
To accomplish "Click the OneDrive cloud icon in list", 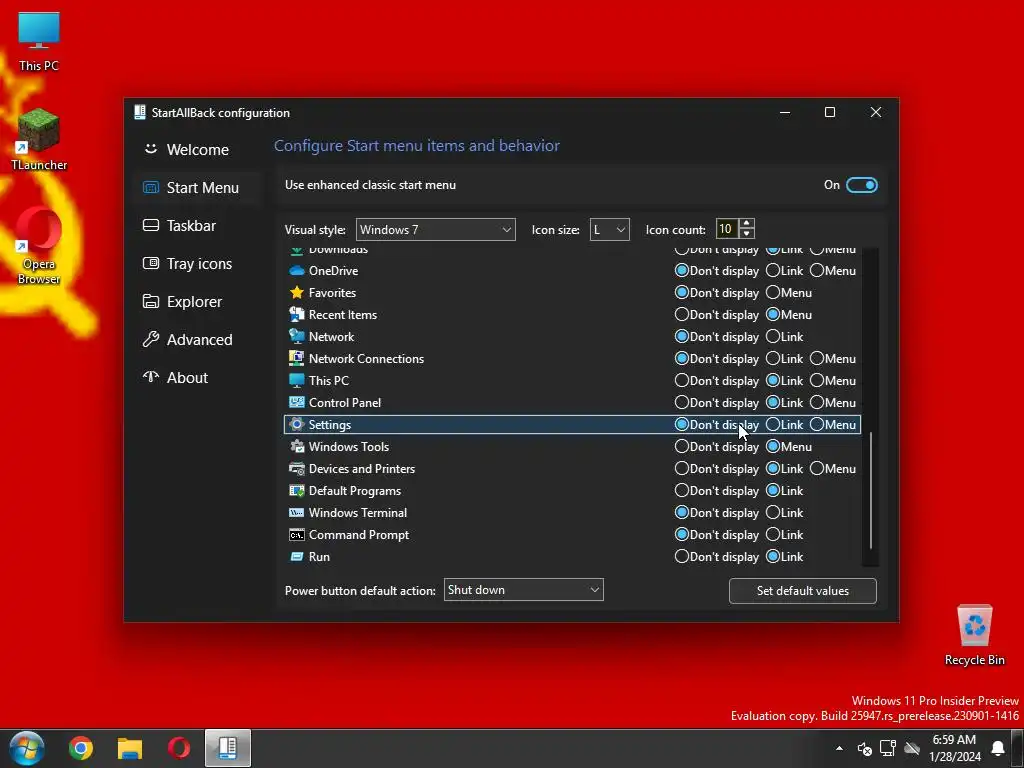I will point(296,270).
